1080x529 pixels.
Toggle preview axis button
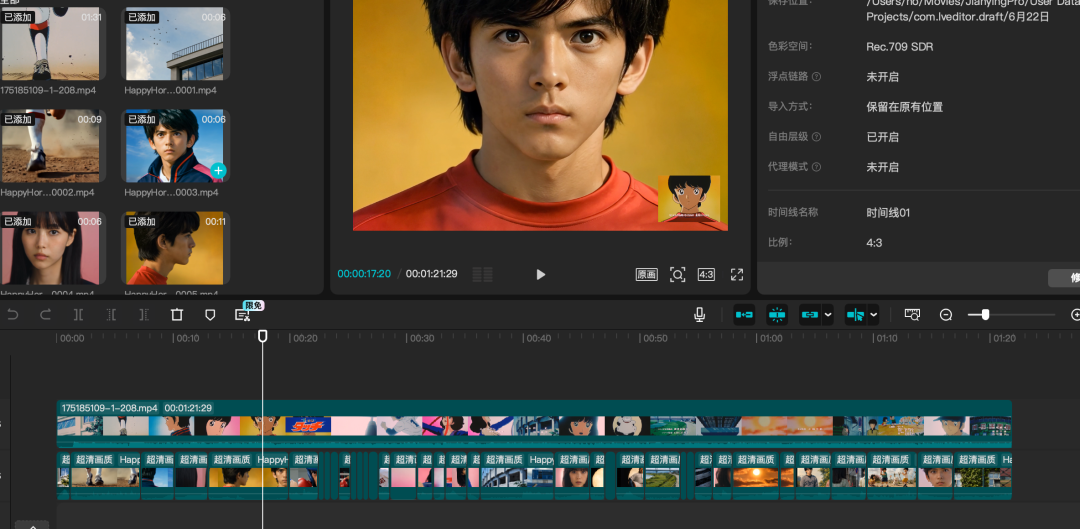coord(855,315)
